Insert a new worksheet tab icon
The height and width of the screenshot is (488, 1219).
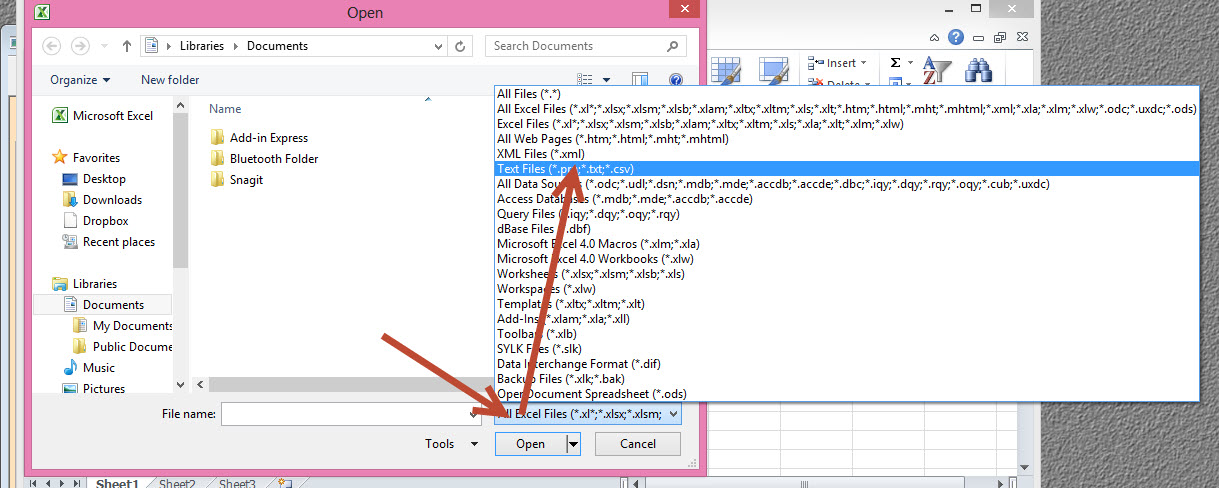pos(286,483)
